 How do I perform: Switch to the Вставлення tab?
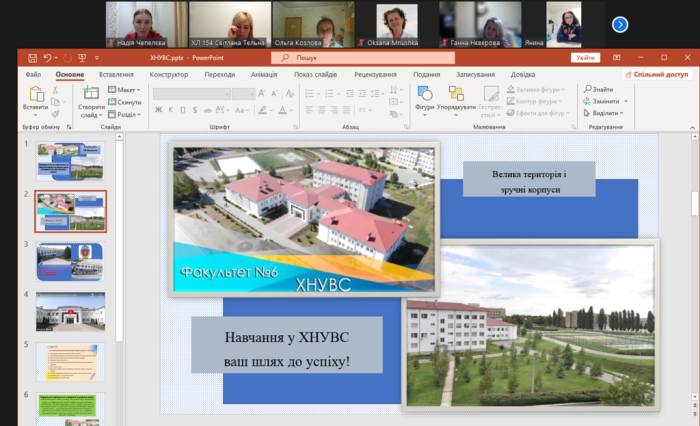116,74
